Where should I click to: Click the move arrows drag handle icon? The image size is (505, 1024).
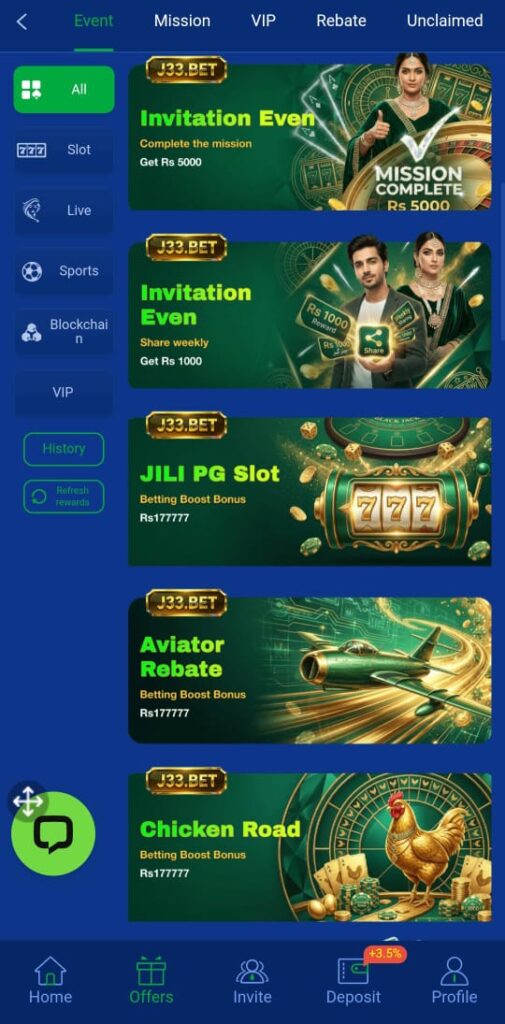(27, 801)
